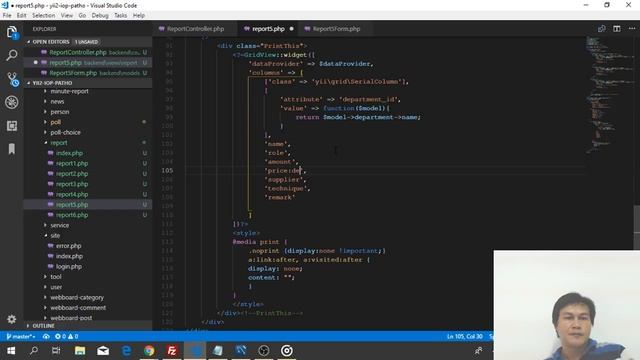Open the Extensions view icon
Viewport: 640px width, 360px height.
click(12, 126)
